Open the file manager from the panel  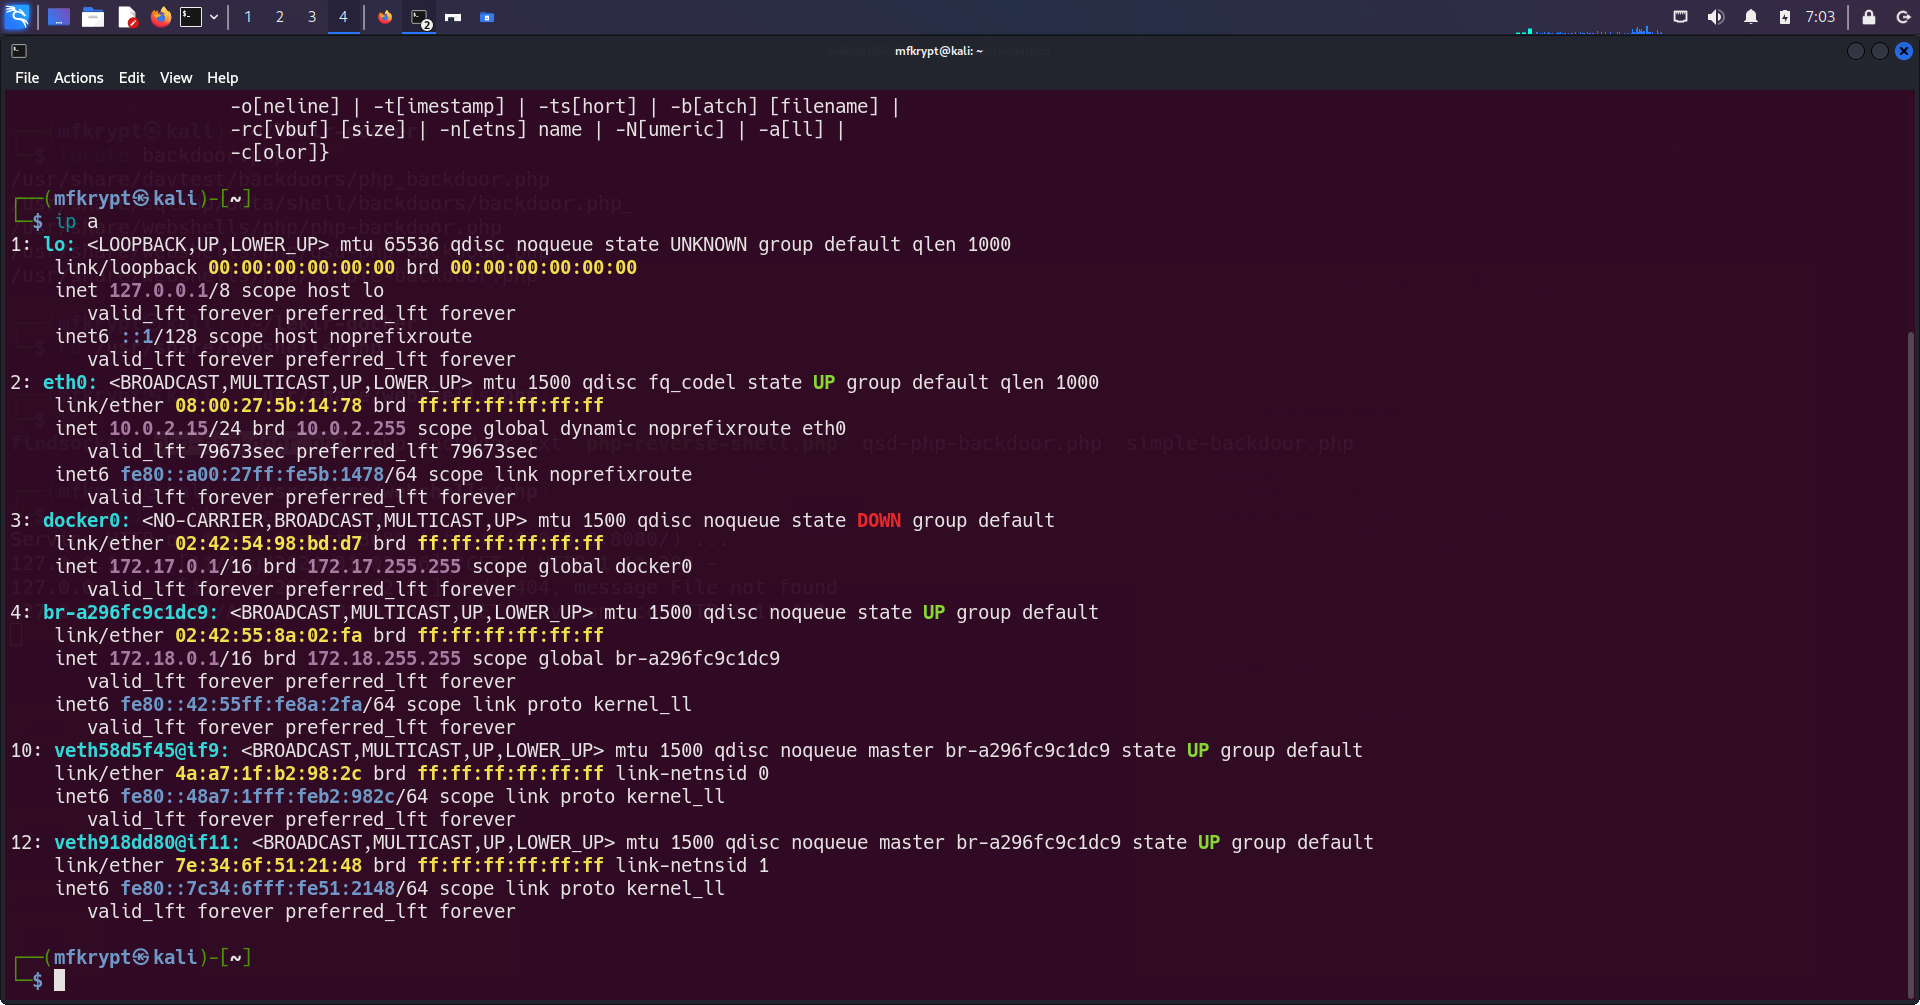(93, 17)
